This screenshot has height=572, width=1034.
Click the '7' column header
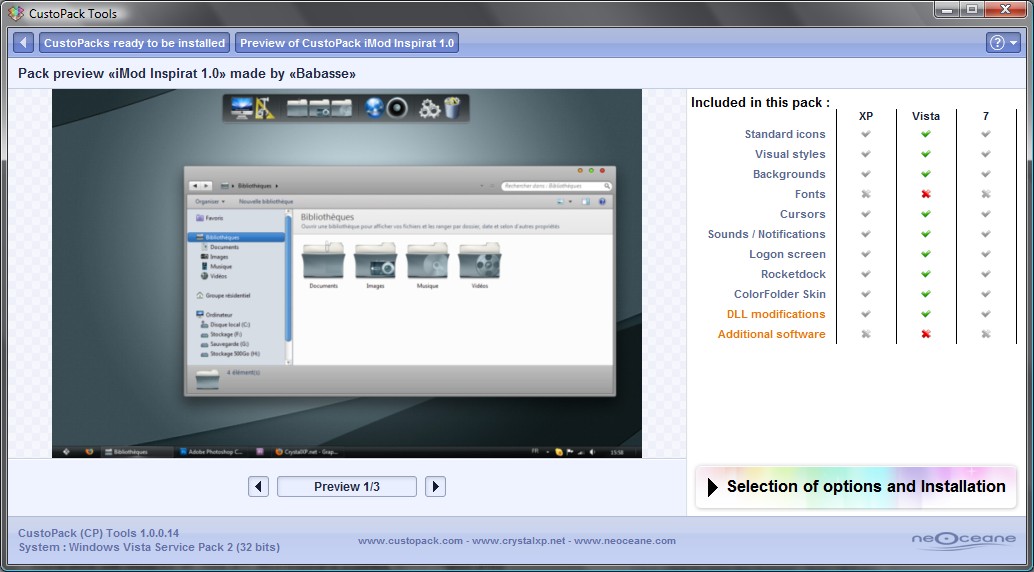tap(986, 116)
